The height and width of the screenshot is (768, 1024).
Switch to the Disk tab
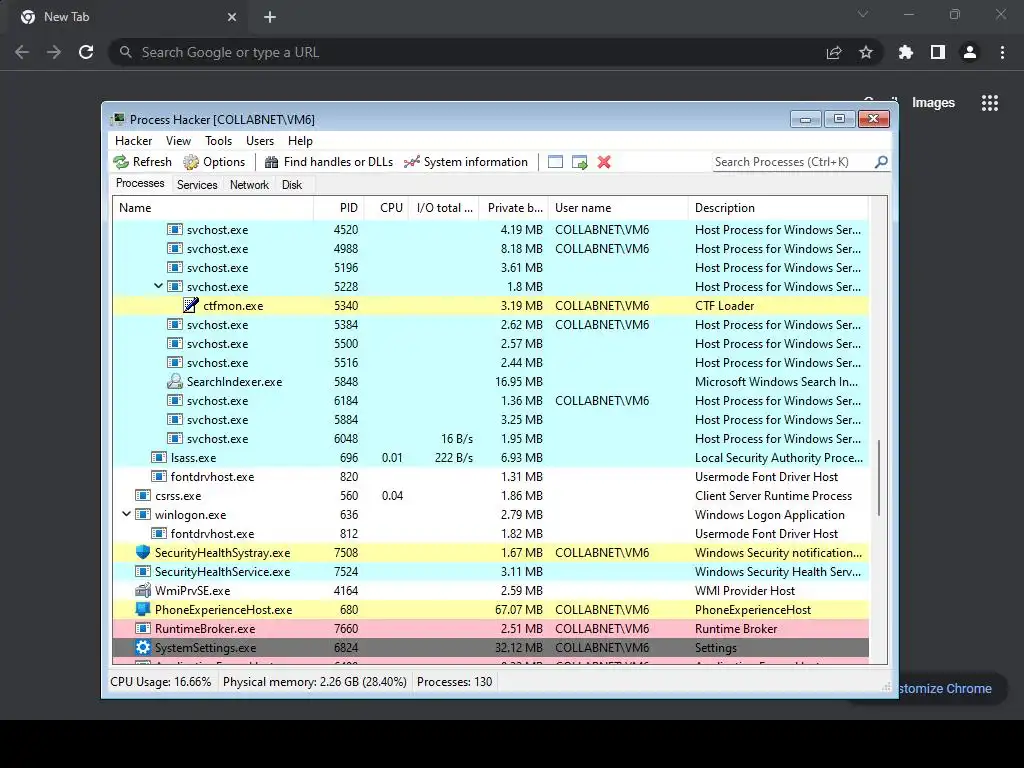(292, 185)
